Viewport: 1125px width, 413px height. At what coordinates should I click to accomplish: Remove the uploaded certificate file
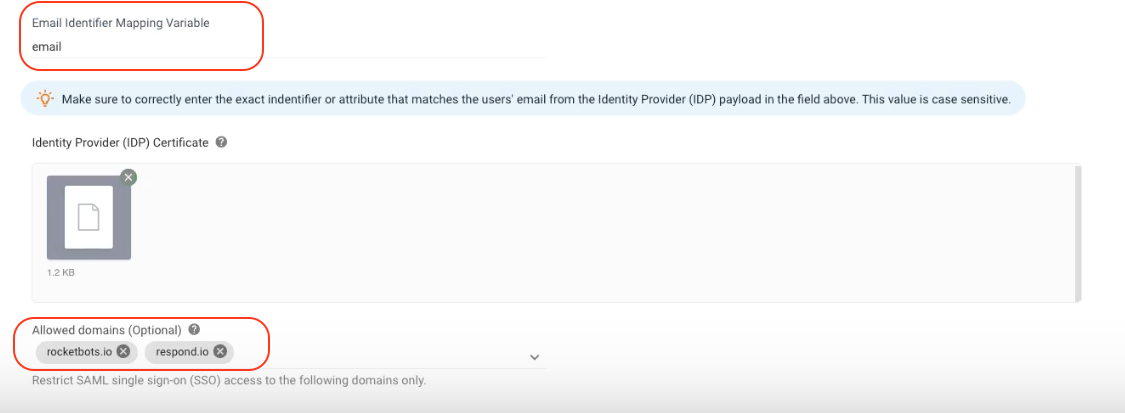click(x=128, y=177)
